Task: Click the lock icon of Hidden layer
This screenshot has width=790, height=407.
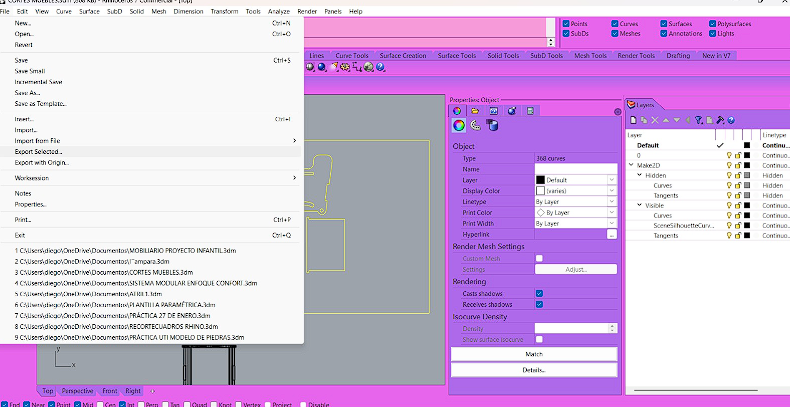Action: click(x=738, y=175)
